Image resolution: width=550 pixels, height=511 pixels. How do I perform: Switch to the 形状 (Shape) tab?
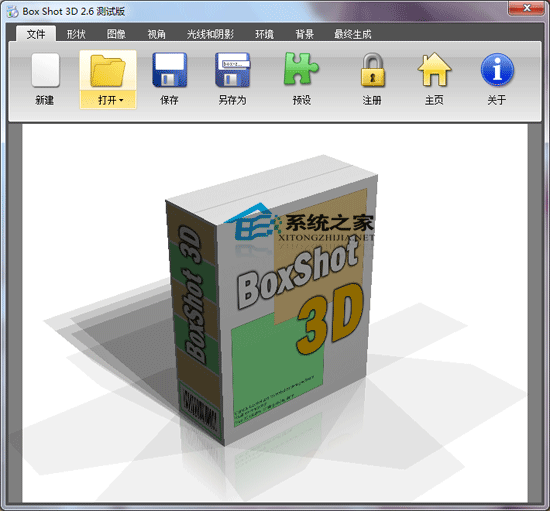[x=76, y=34]
